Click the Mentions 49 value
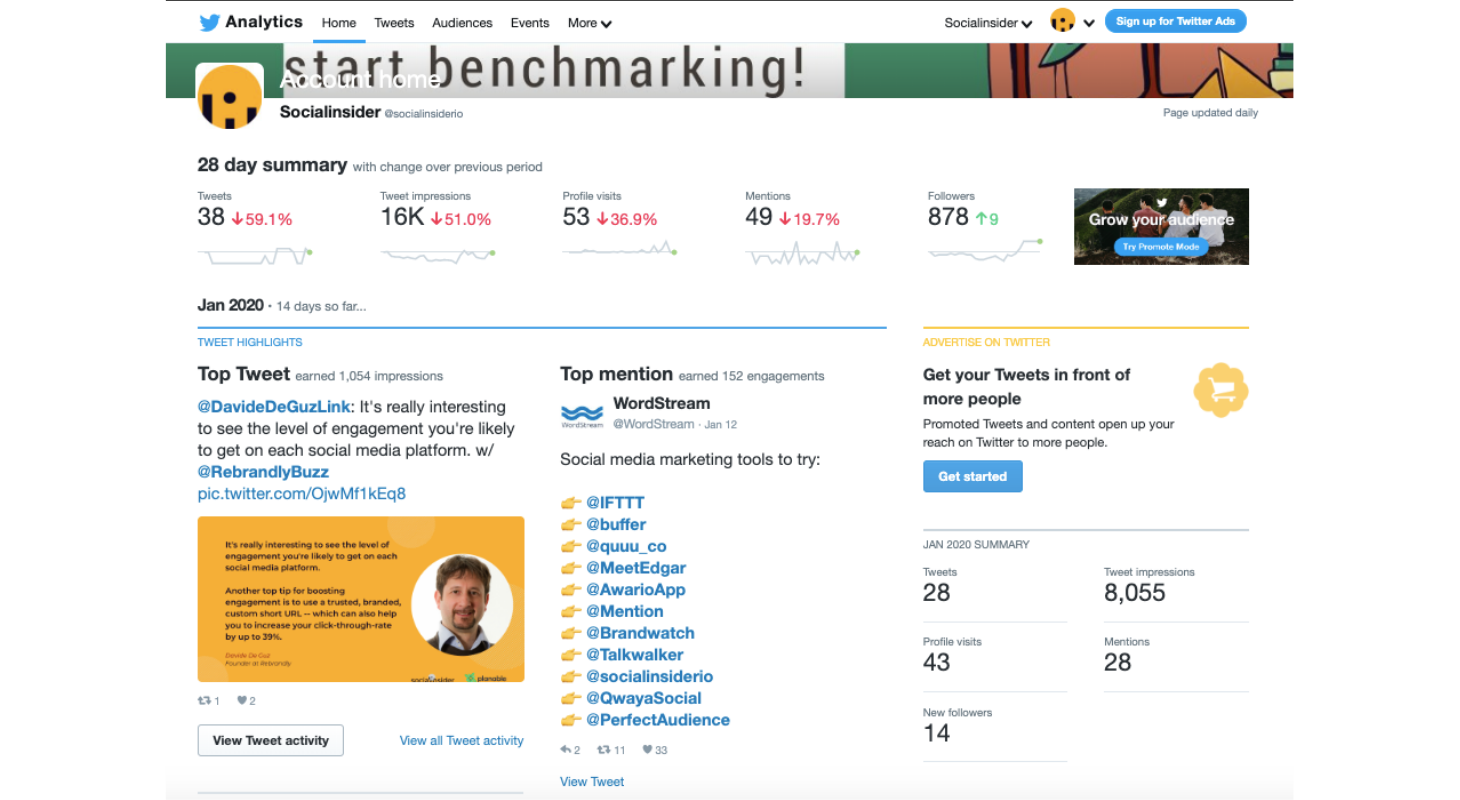The image size is (1460, 800). pos(759,217)
